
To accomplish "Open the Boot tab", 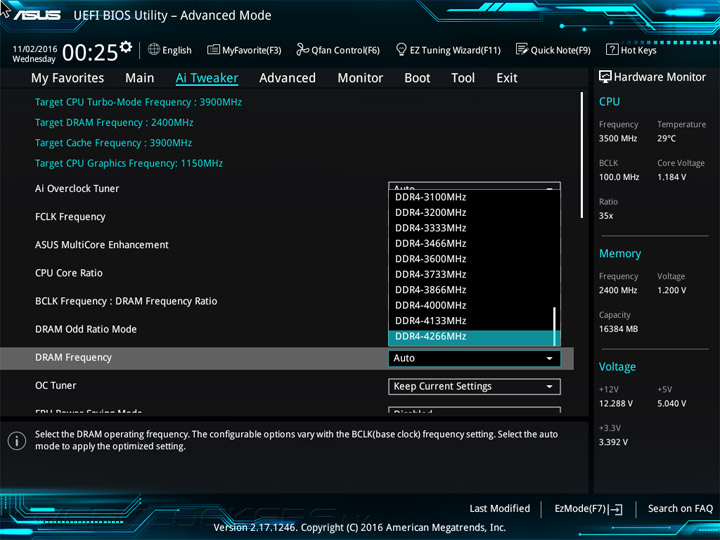I will 417,78.
